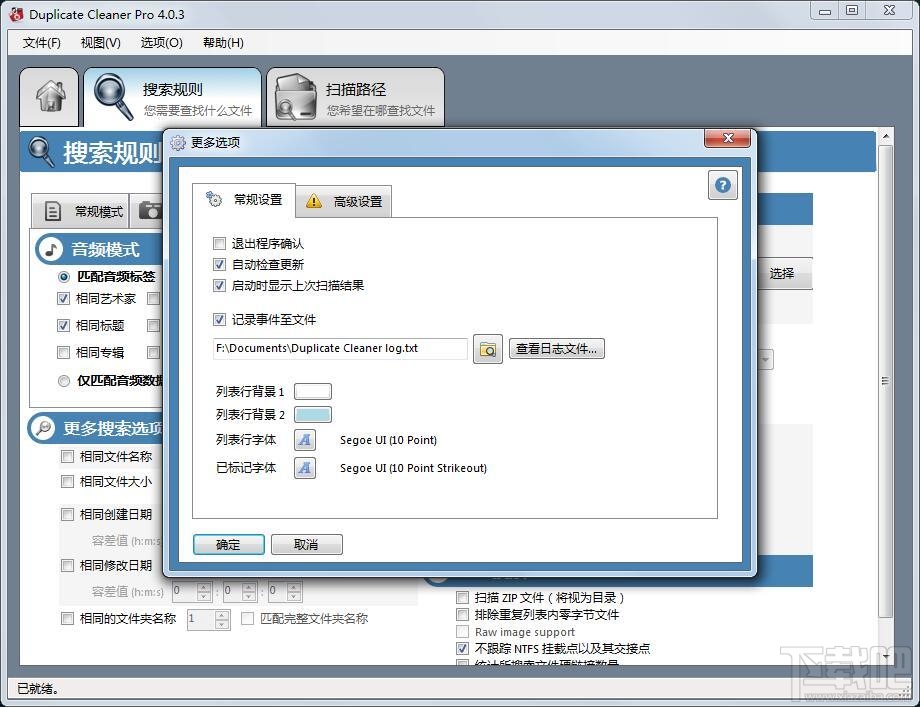Uncheck 自动检查更新 option
Viewport: 920px width, 707px height.
coord(219,265)
